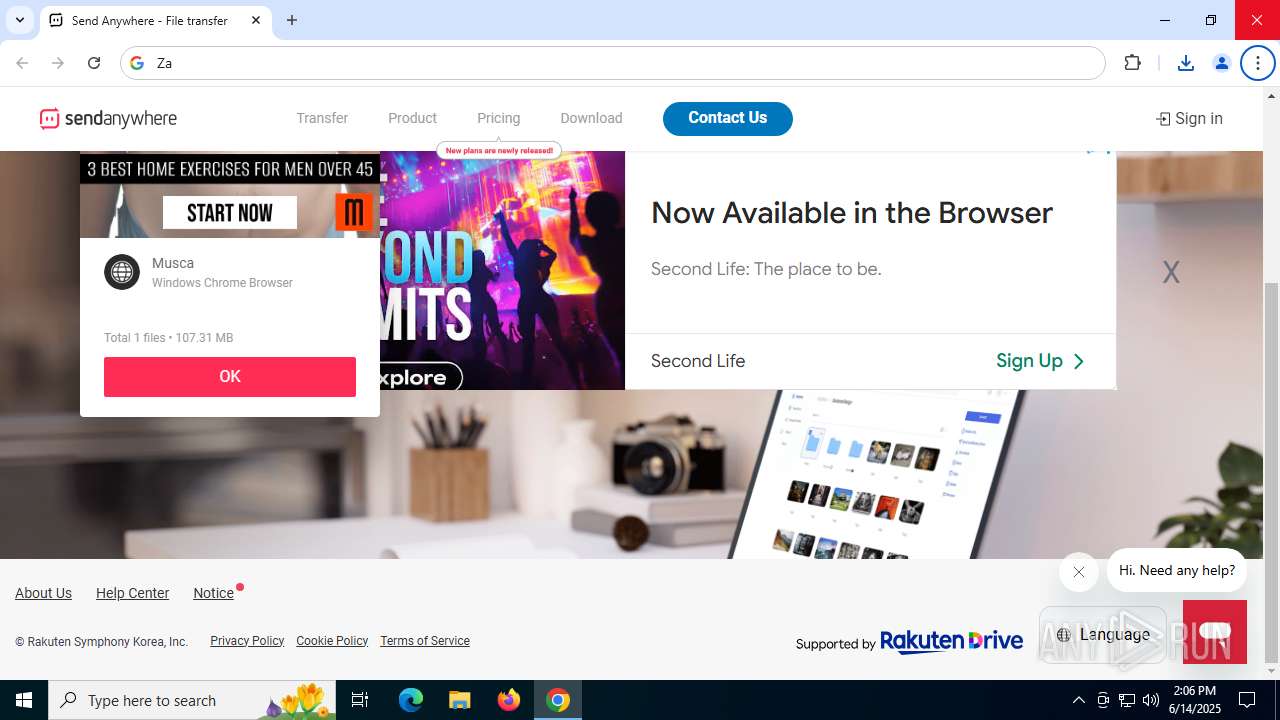Image resolution: width=1280 pixels, height=720 pixels.
Task: Open the red chat widget button
Action: point(1214,631)
